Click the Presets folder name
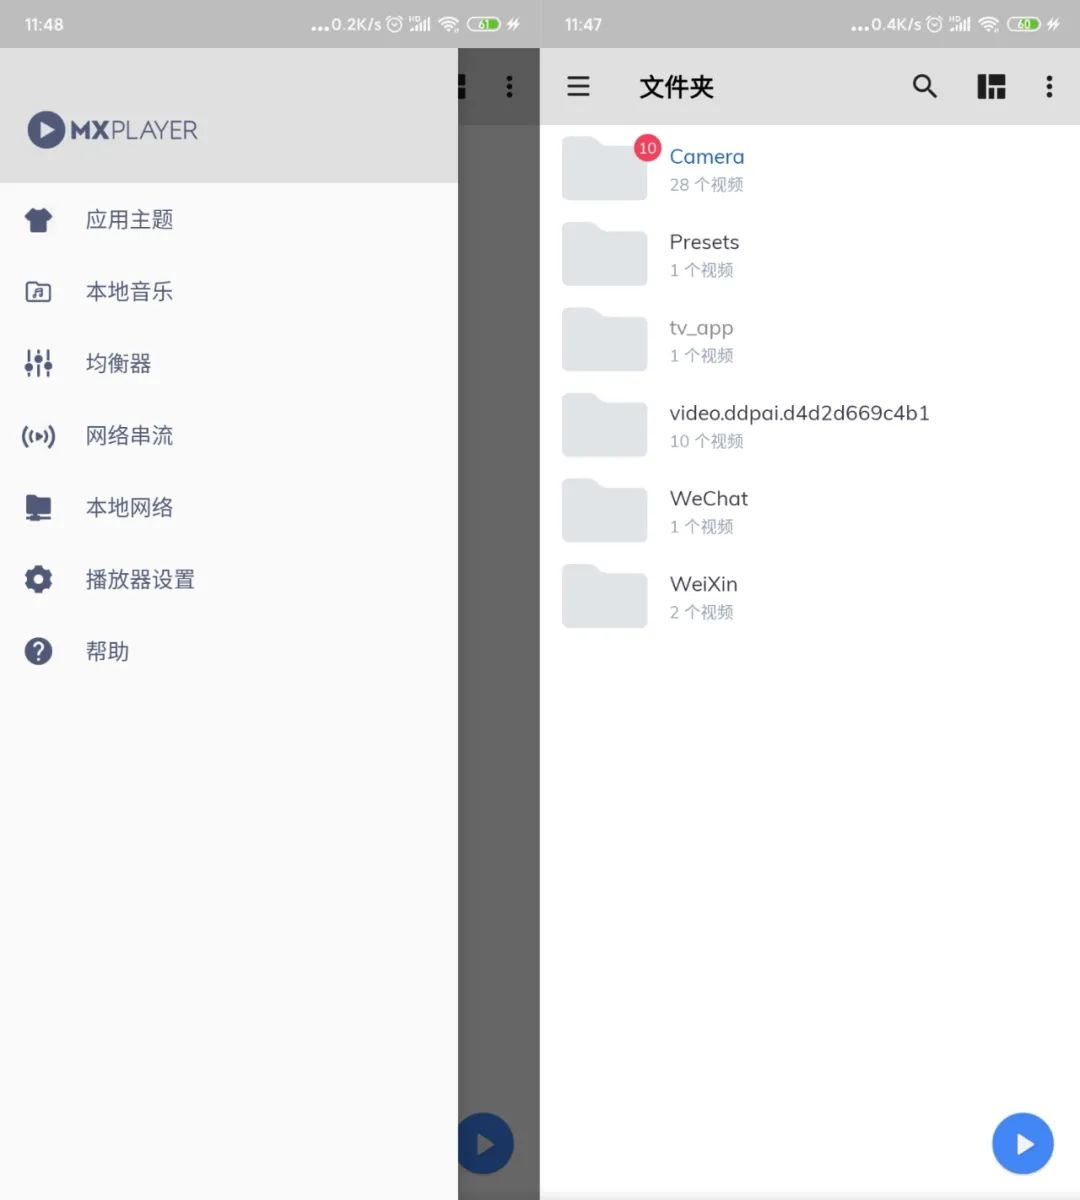 pyautogui.click(x=704, y=242)
